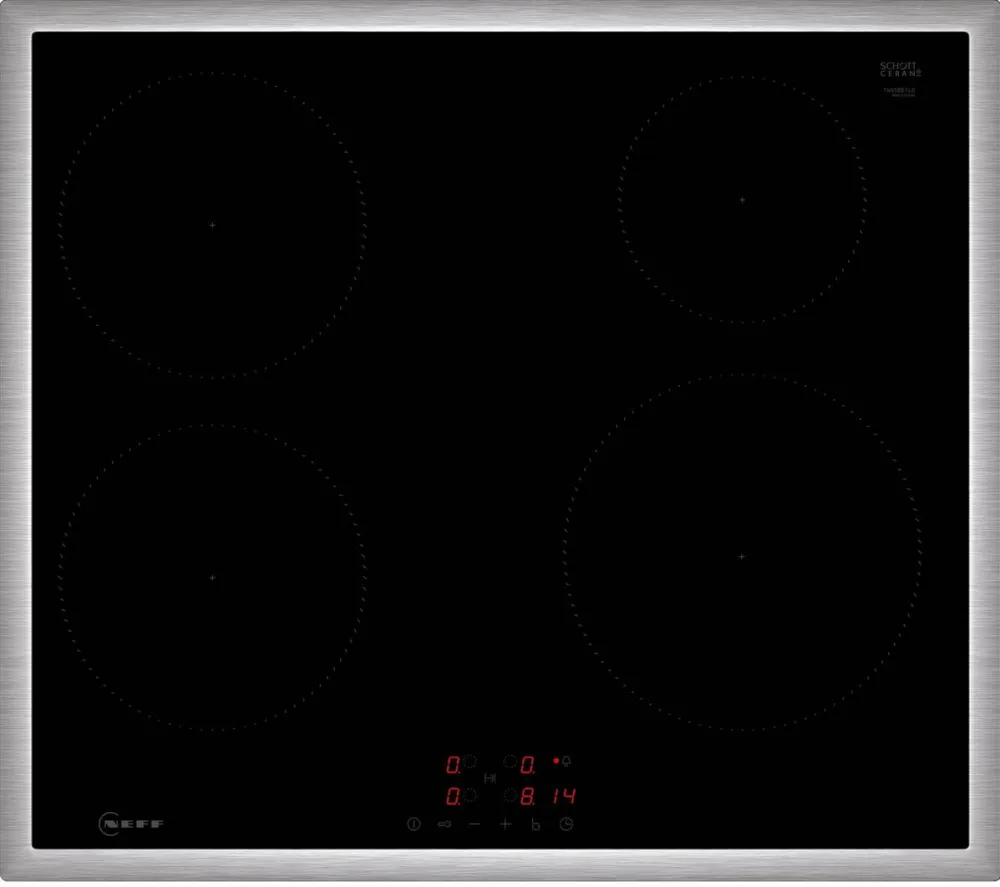Select the rear right zone circle symbol
1000x887 pixels.
tap(510, 761)
